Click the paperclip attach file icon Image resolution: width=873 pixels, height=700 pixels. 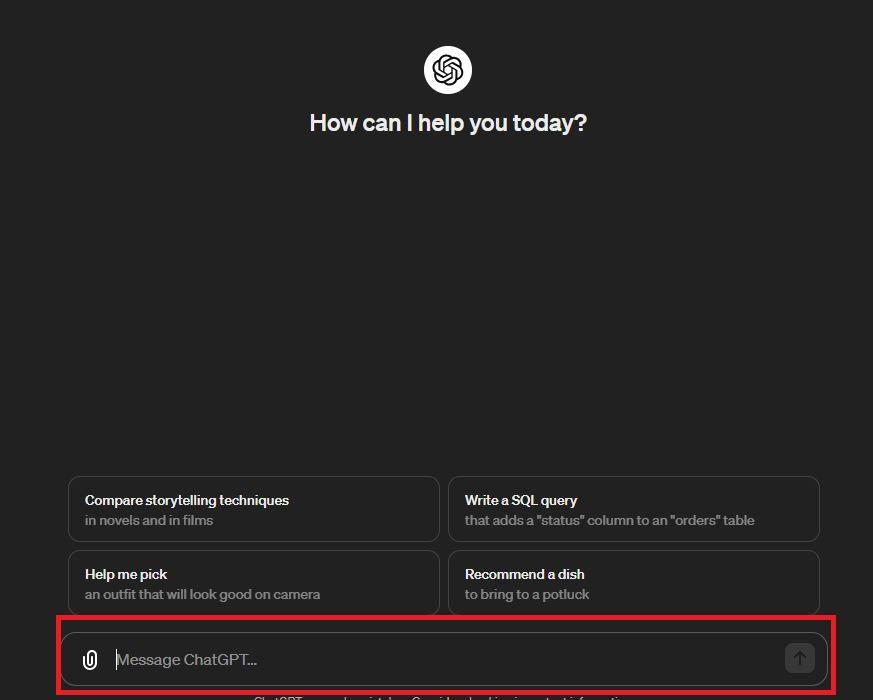pyautogui.click(x=90, y=660)
